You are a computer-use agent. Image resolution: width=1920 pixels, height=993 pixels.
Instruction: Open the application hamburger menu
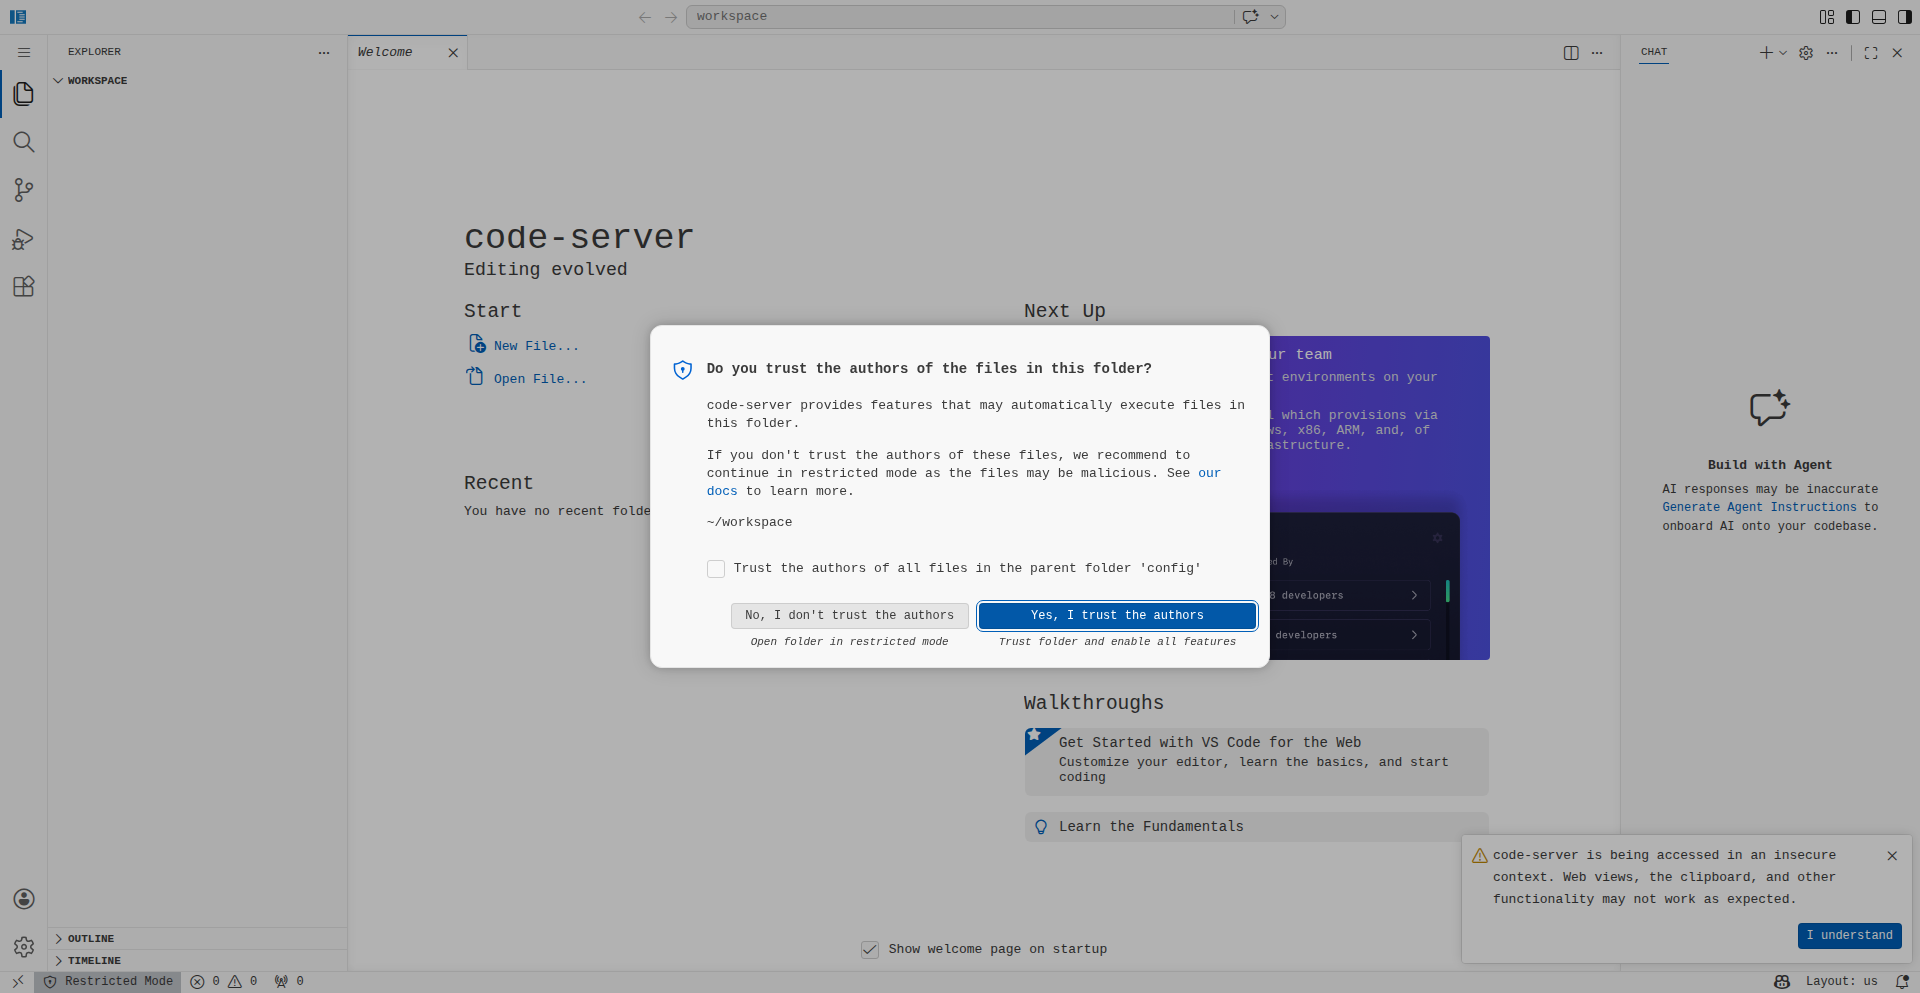click(24, 53)
